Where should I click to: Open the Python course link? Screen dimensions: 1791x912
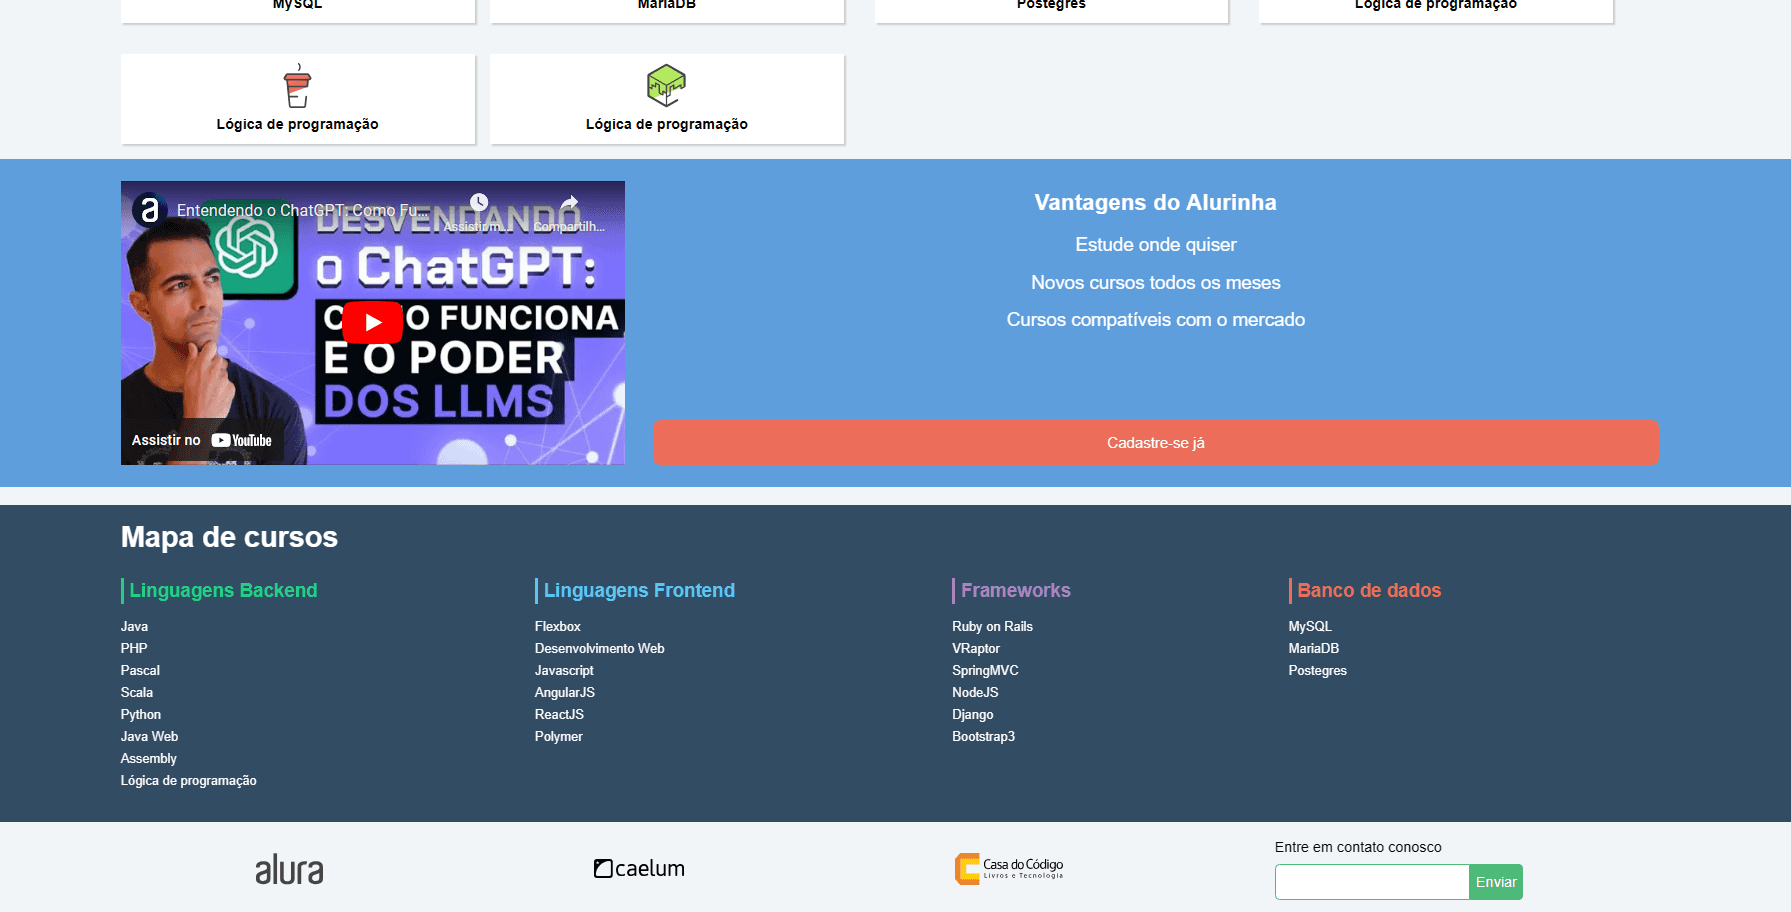(x=141, y=714)
